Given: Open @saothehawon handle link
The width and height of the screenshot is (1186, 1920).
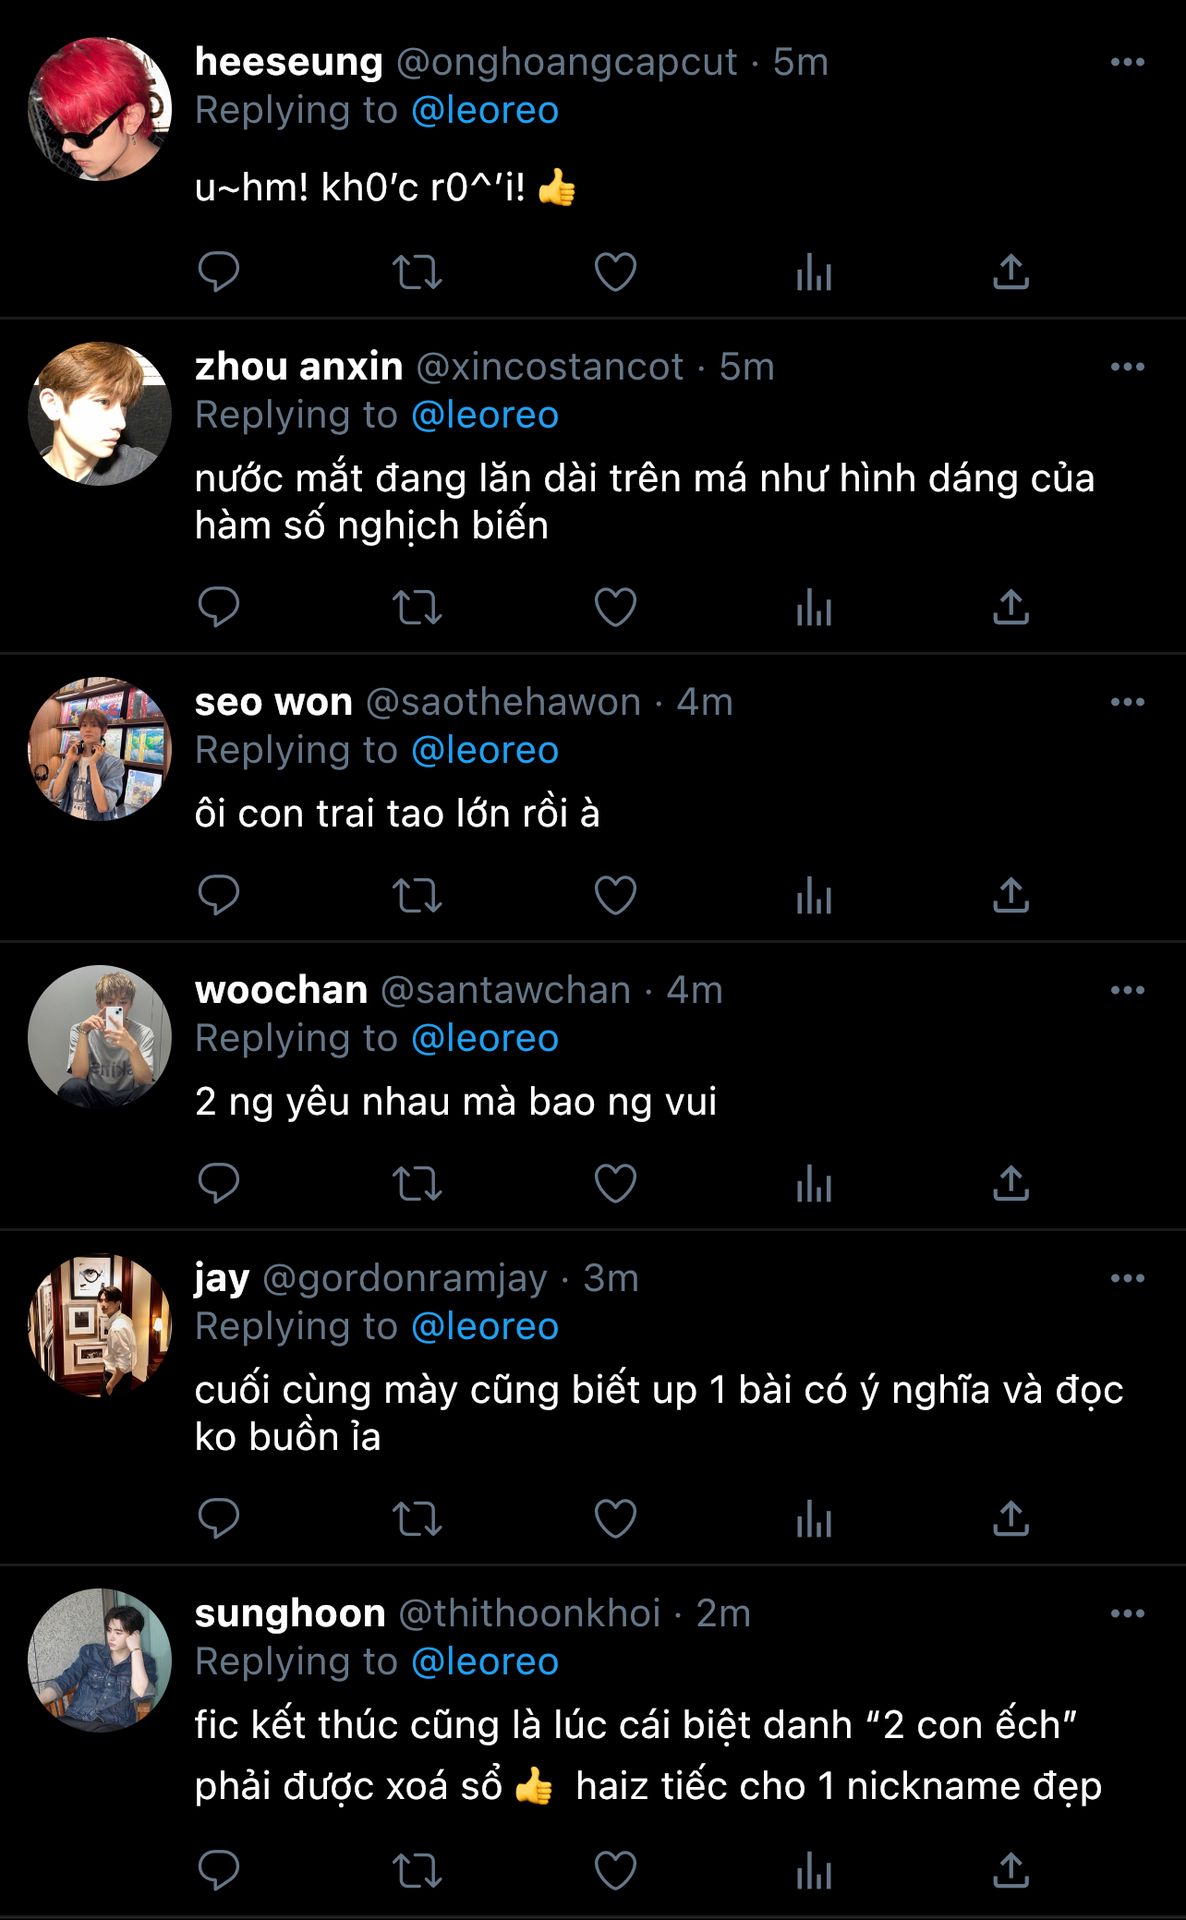Looking at the screenshot, I should coord(503,702).
